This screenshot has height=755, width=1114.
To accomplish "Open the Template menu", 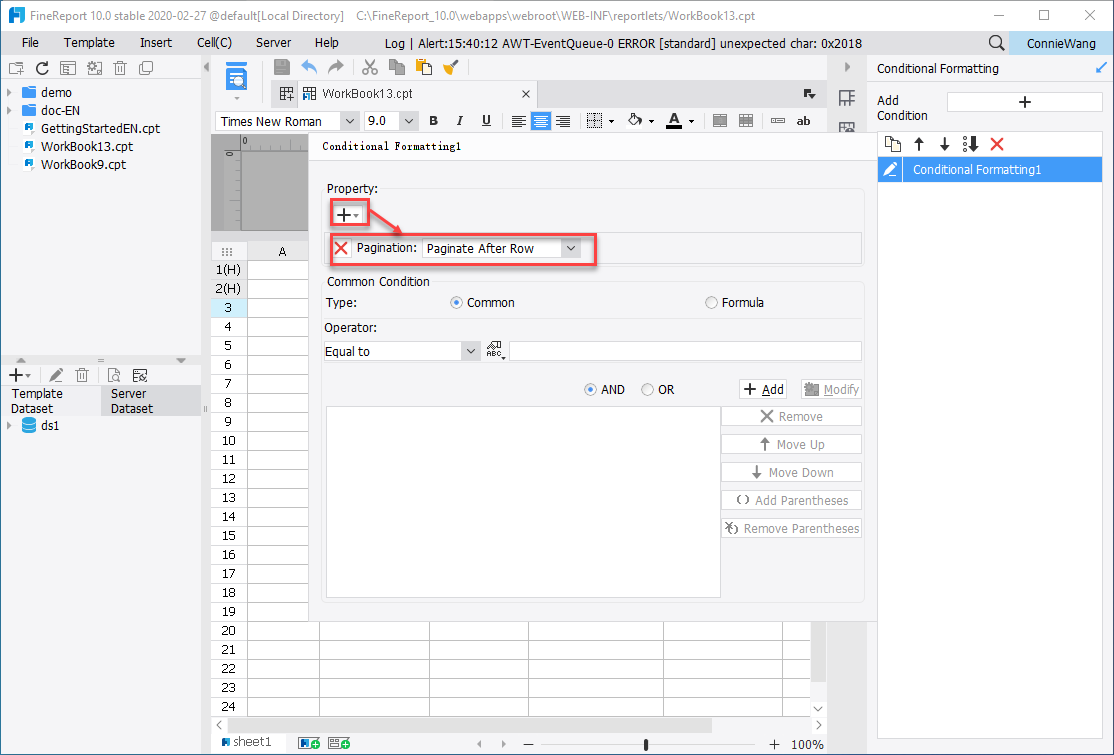I will click(x=89, y=42).
